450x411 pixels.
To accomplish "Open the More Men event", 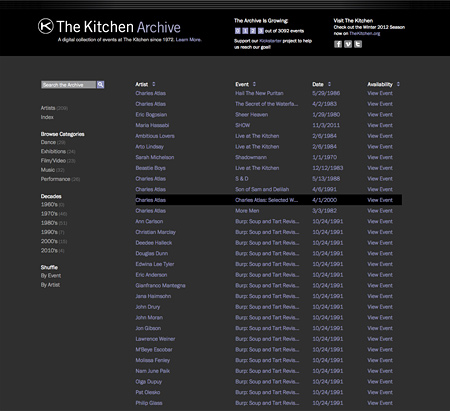I will (247, 211).
